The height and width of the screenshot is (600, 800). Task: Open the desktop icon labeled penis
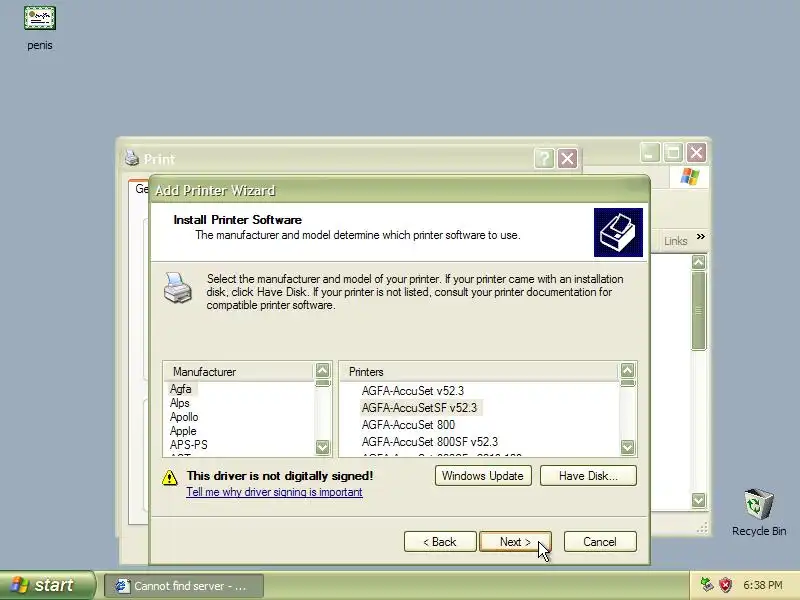coord(40,28)
